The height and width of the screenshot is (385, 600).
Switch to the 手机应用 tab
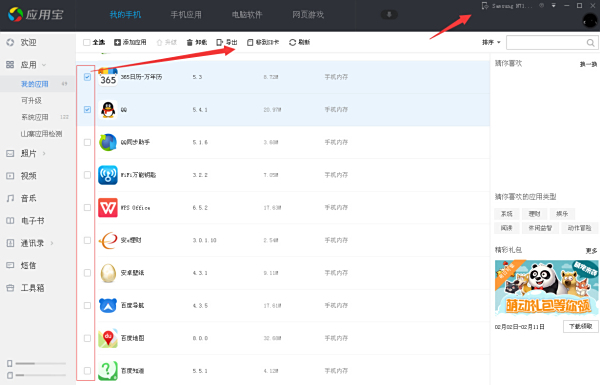(186, 15)
